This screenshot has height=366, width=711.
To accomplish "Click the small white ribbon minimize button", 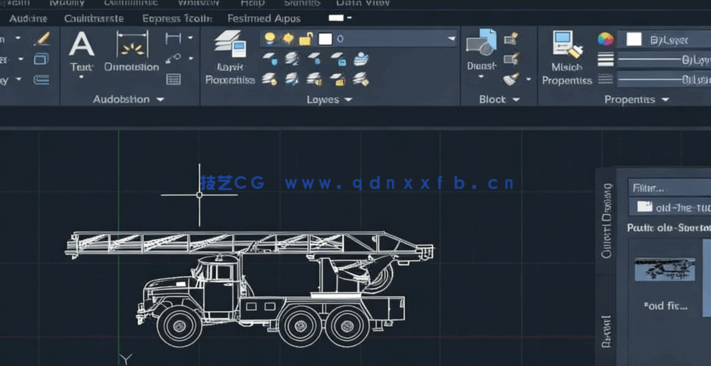I will click(x=336, y=18).
